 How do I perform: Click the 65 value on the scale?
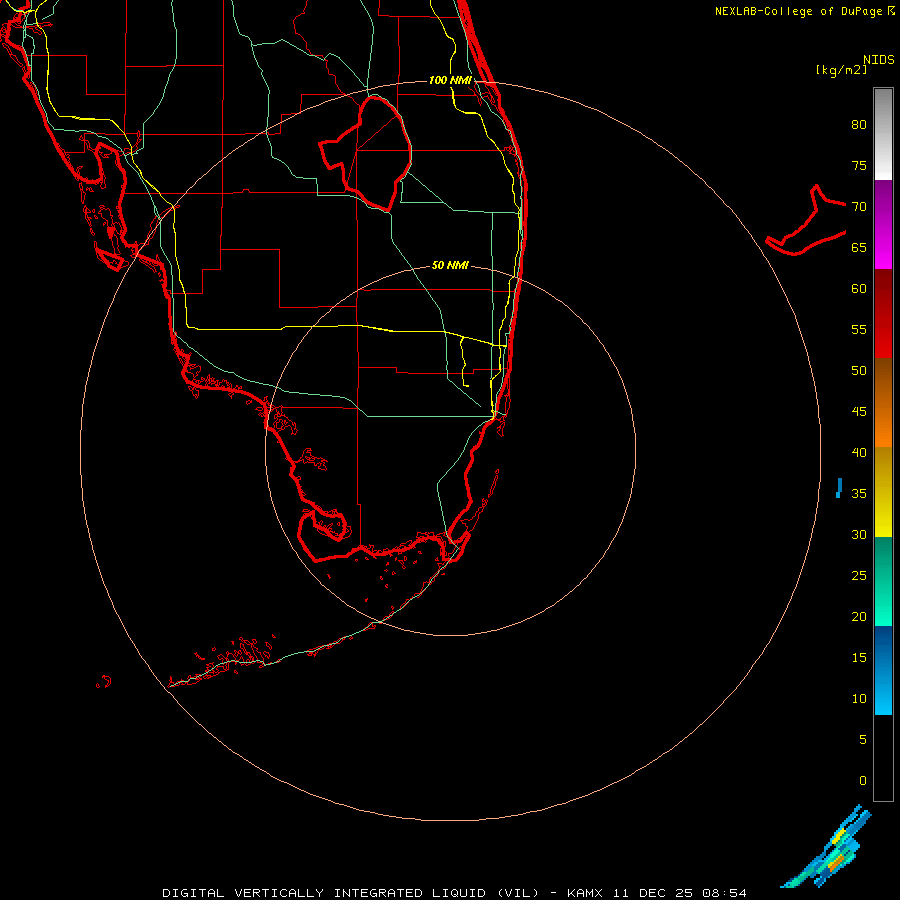859,247
